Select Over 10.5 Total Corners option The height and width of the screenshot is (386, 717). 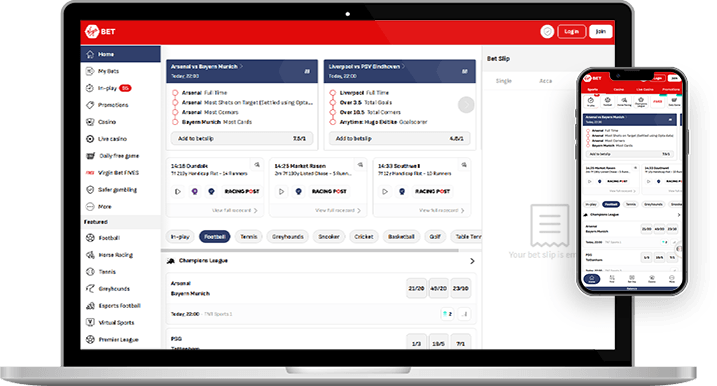tap(333, 112)
